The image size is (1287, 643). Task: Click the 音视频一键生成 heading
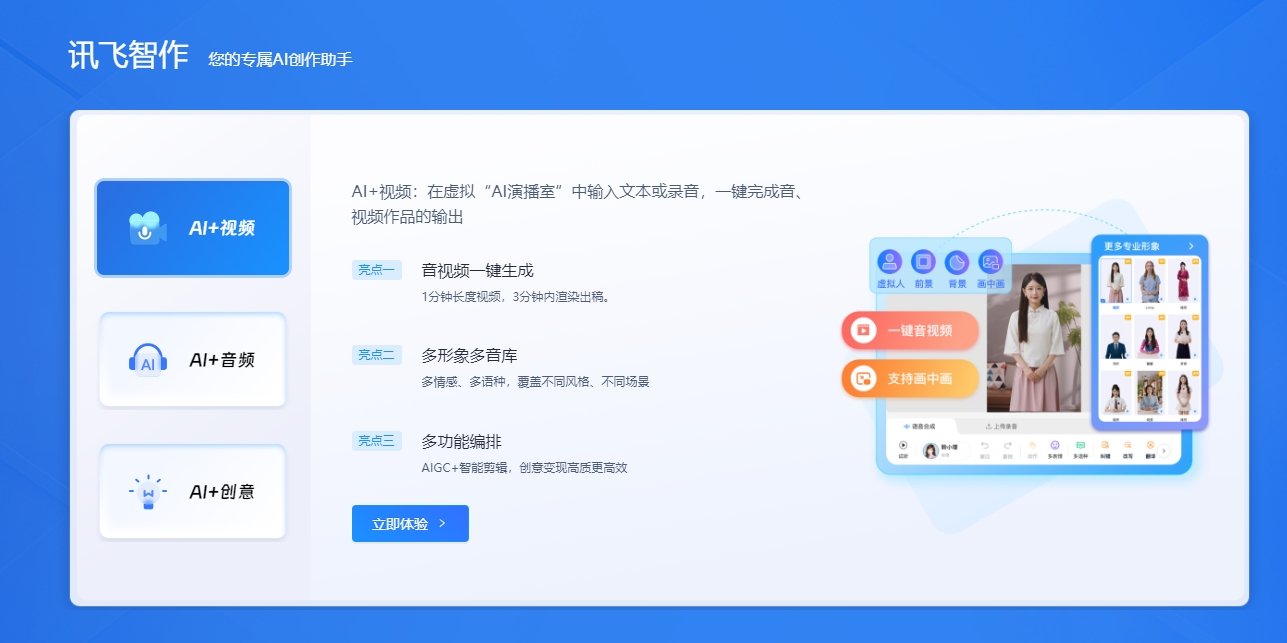coord(478,270)
